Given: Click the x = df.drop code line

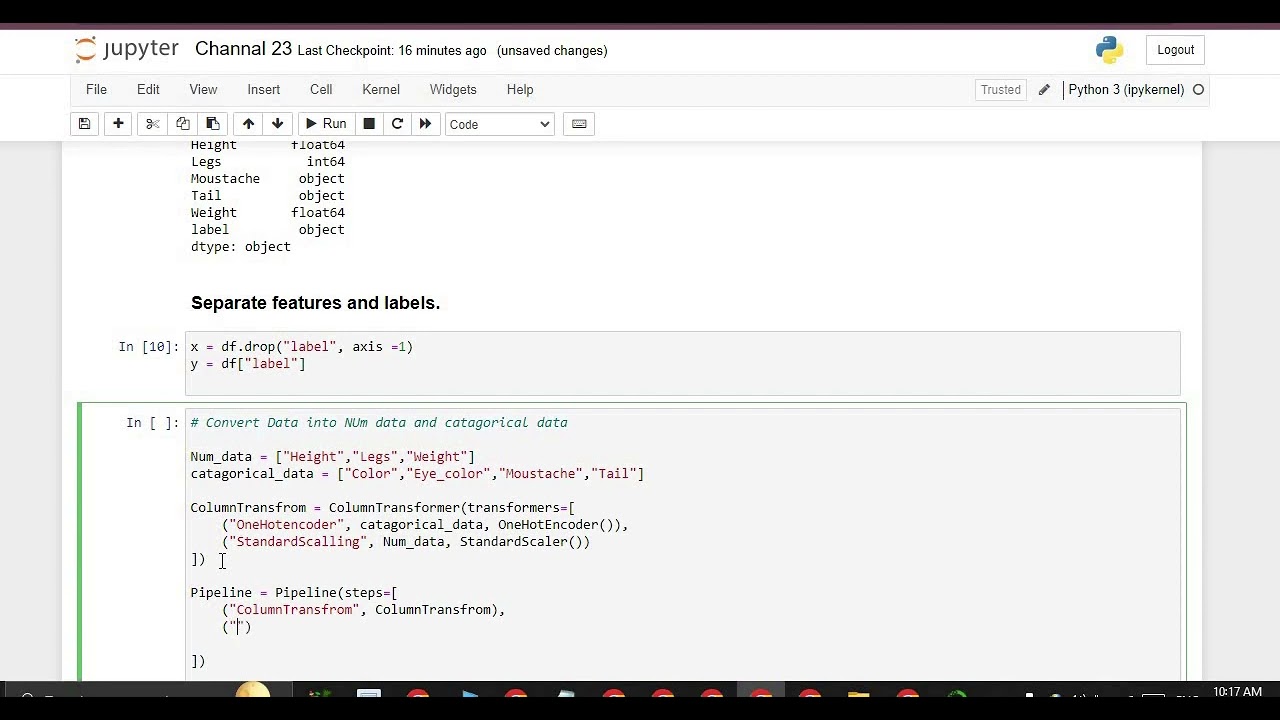Looking at the screenshot, I should pos(302,347).
